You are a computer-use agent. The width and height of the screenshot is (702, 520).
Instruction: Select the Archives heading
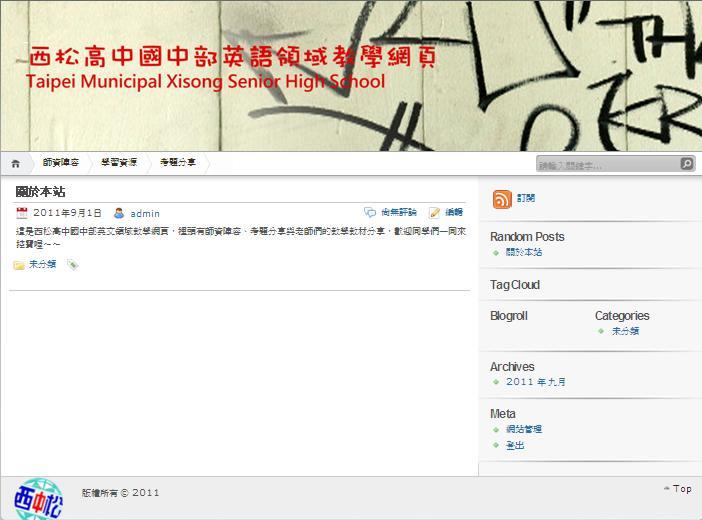(x=512, y=367)
